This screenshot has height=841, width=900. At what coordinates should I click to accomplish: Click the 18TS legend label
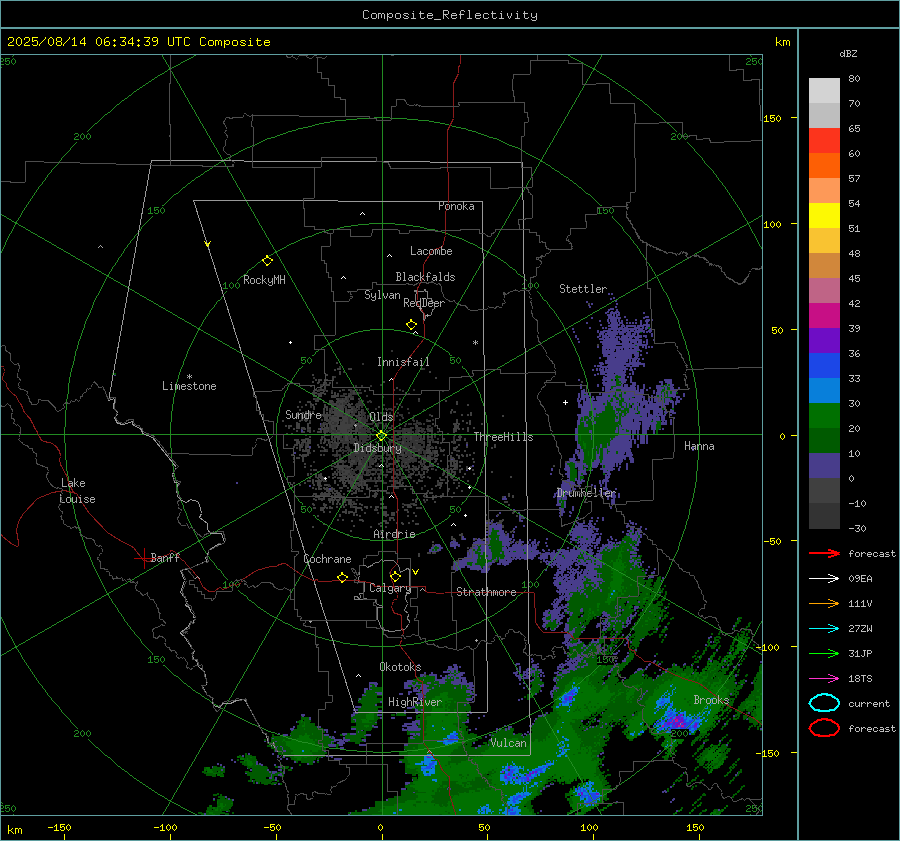[860, 679]
